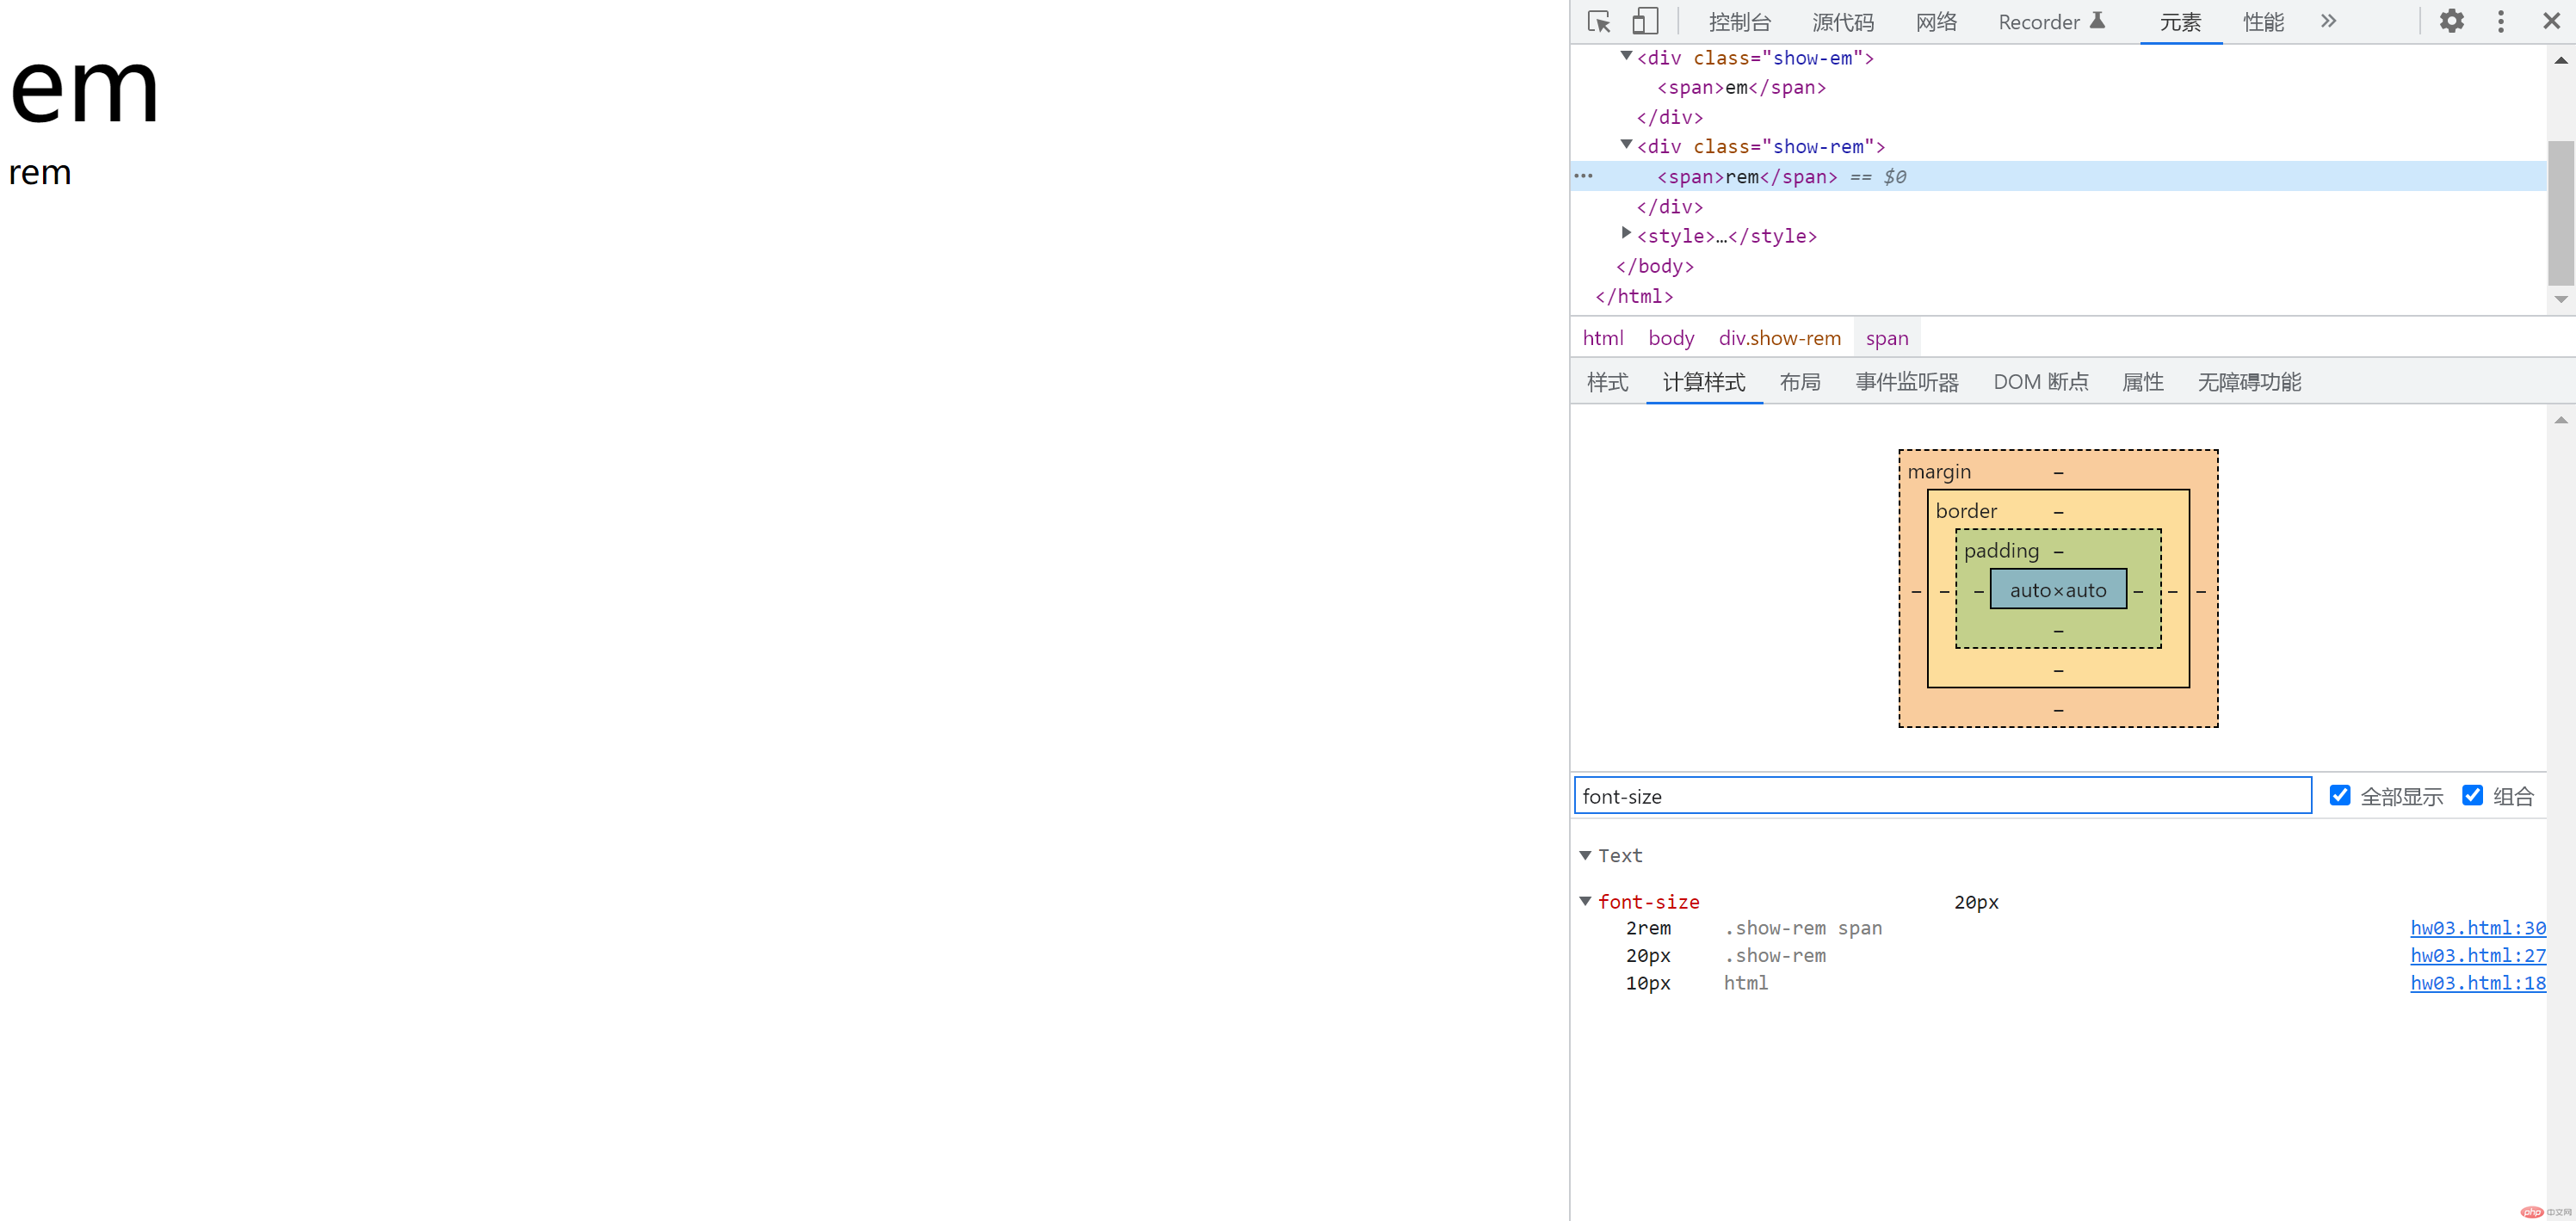2576x1221 pixels.
Task: Click the 2rem .show-rem span rule row
Action: click(2060, 928)
